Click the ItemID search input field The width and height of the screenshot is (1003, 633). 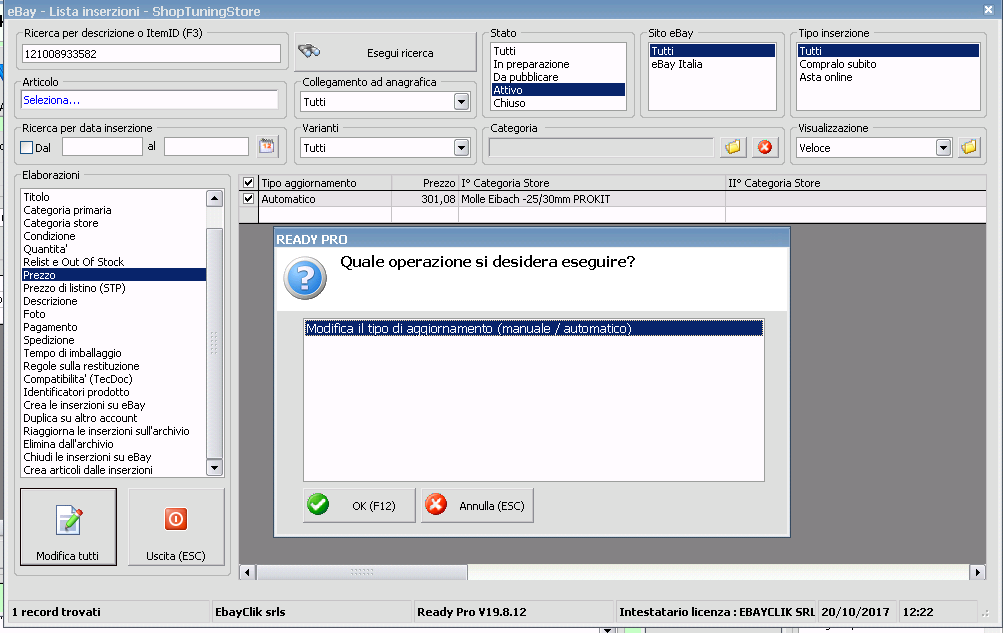tap(151, 54)
